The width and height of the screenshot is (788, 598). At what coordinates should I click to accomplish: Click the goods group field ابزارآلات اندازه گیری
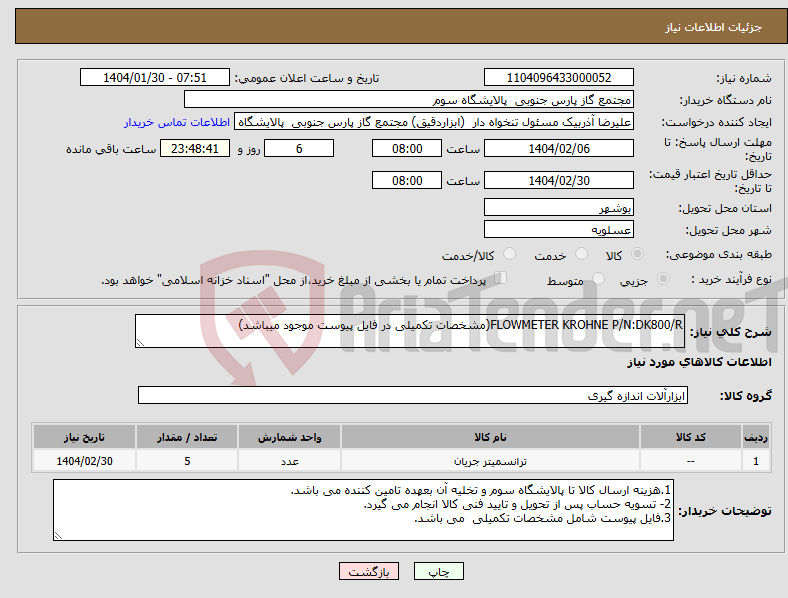(x=413, y=395)
